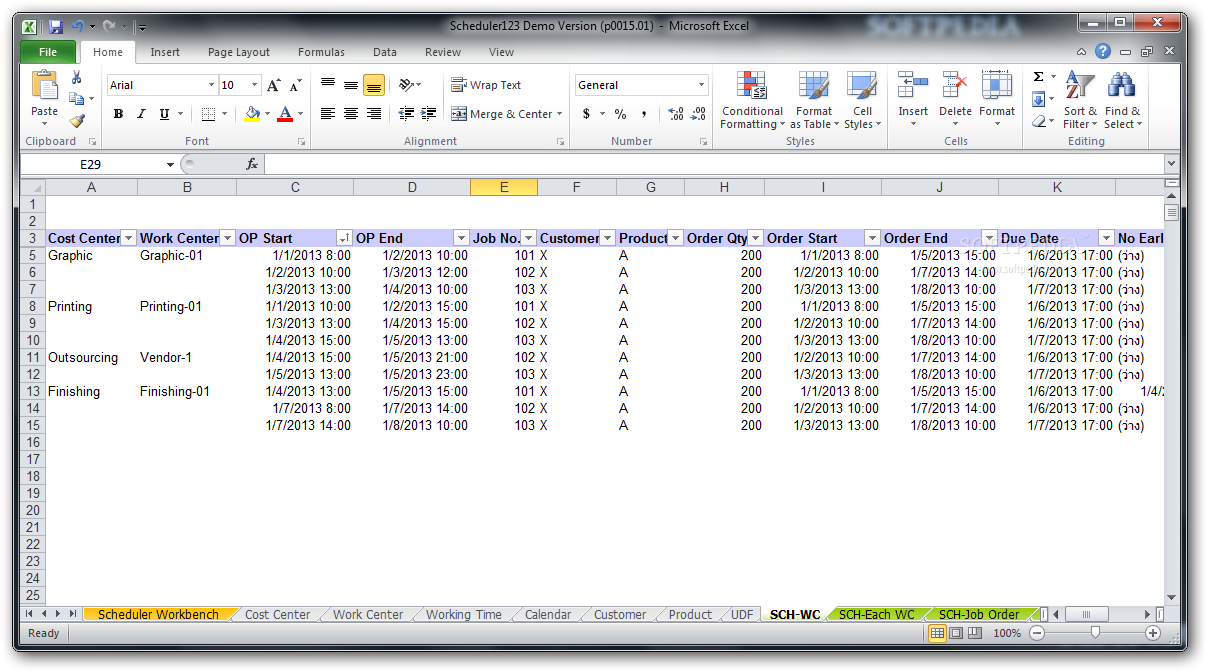Click Zoom In plus button
Image resolution: width=1208 pixels, height=672 pixels.
point(1153,633)
